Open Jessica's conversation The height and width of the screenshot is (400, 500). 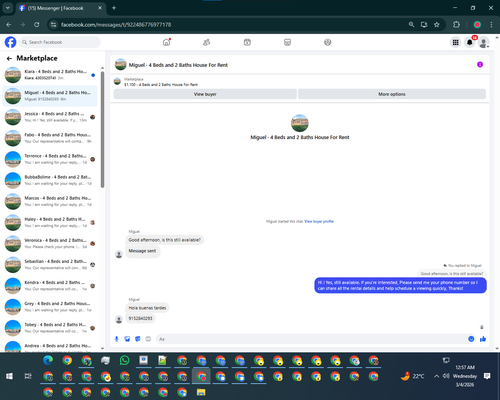pyautogui.click(x=50, y=117)
